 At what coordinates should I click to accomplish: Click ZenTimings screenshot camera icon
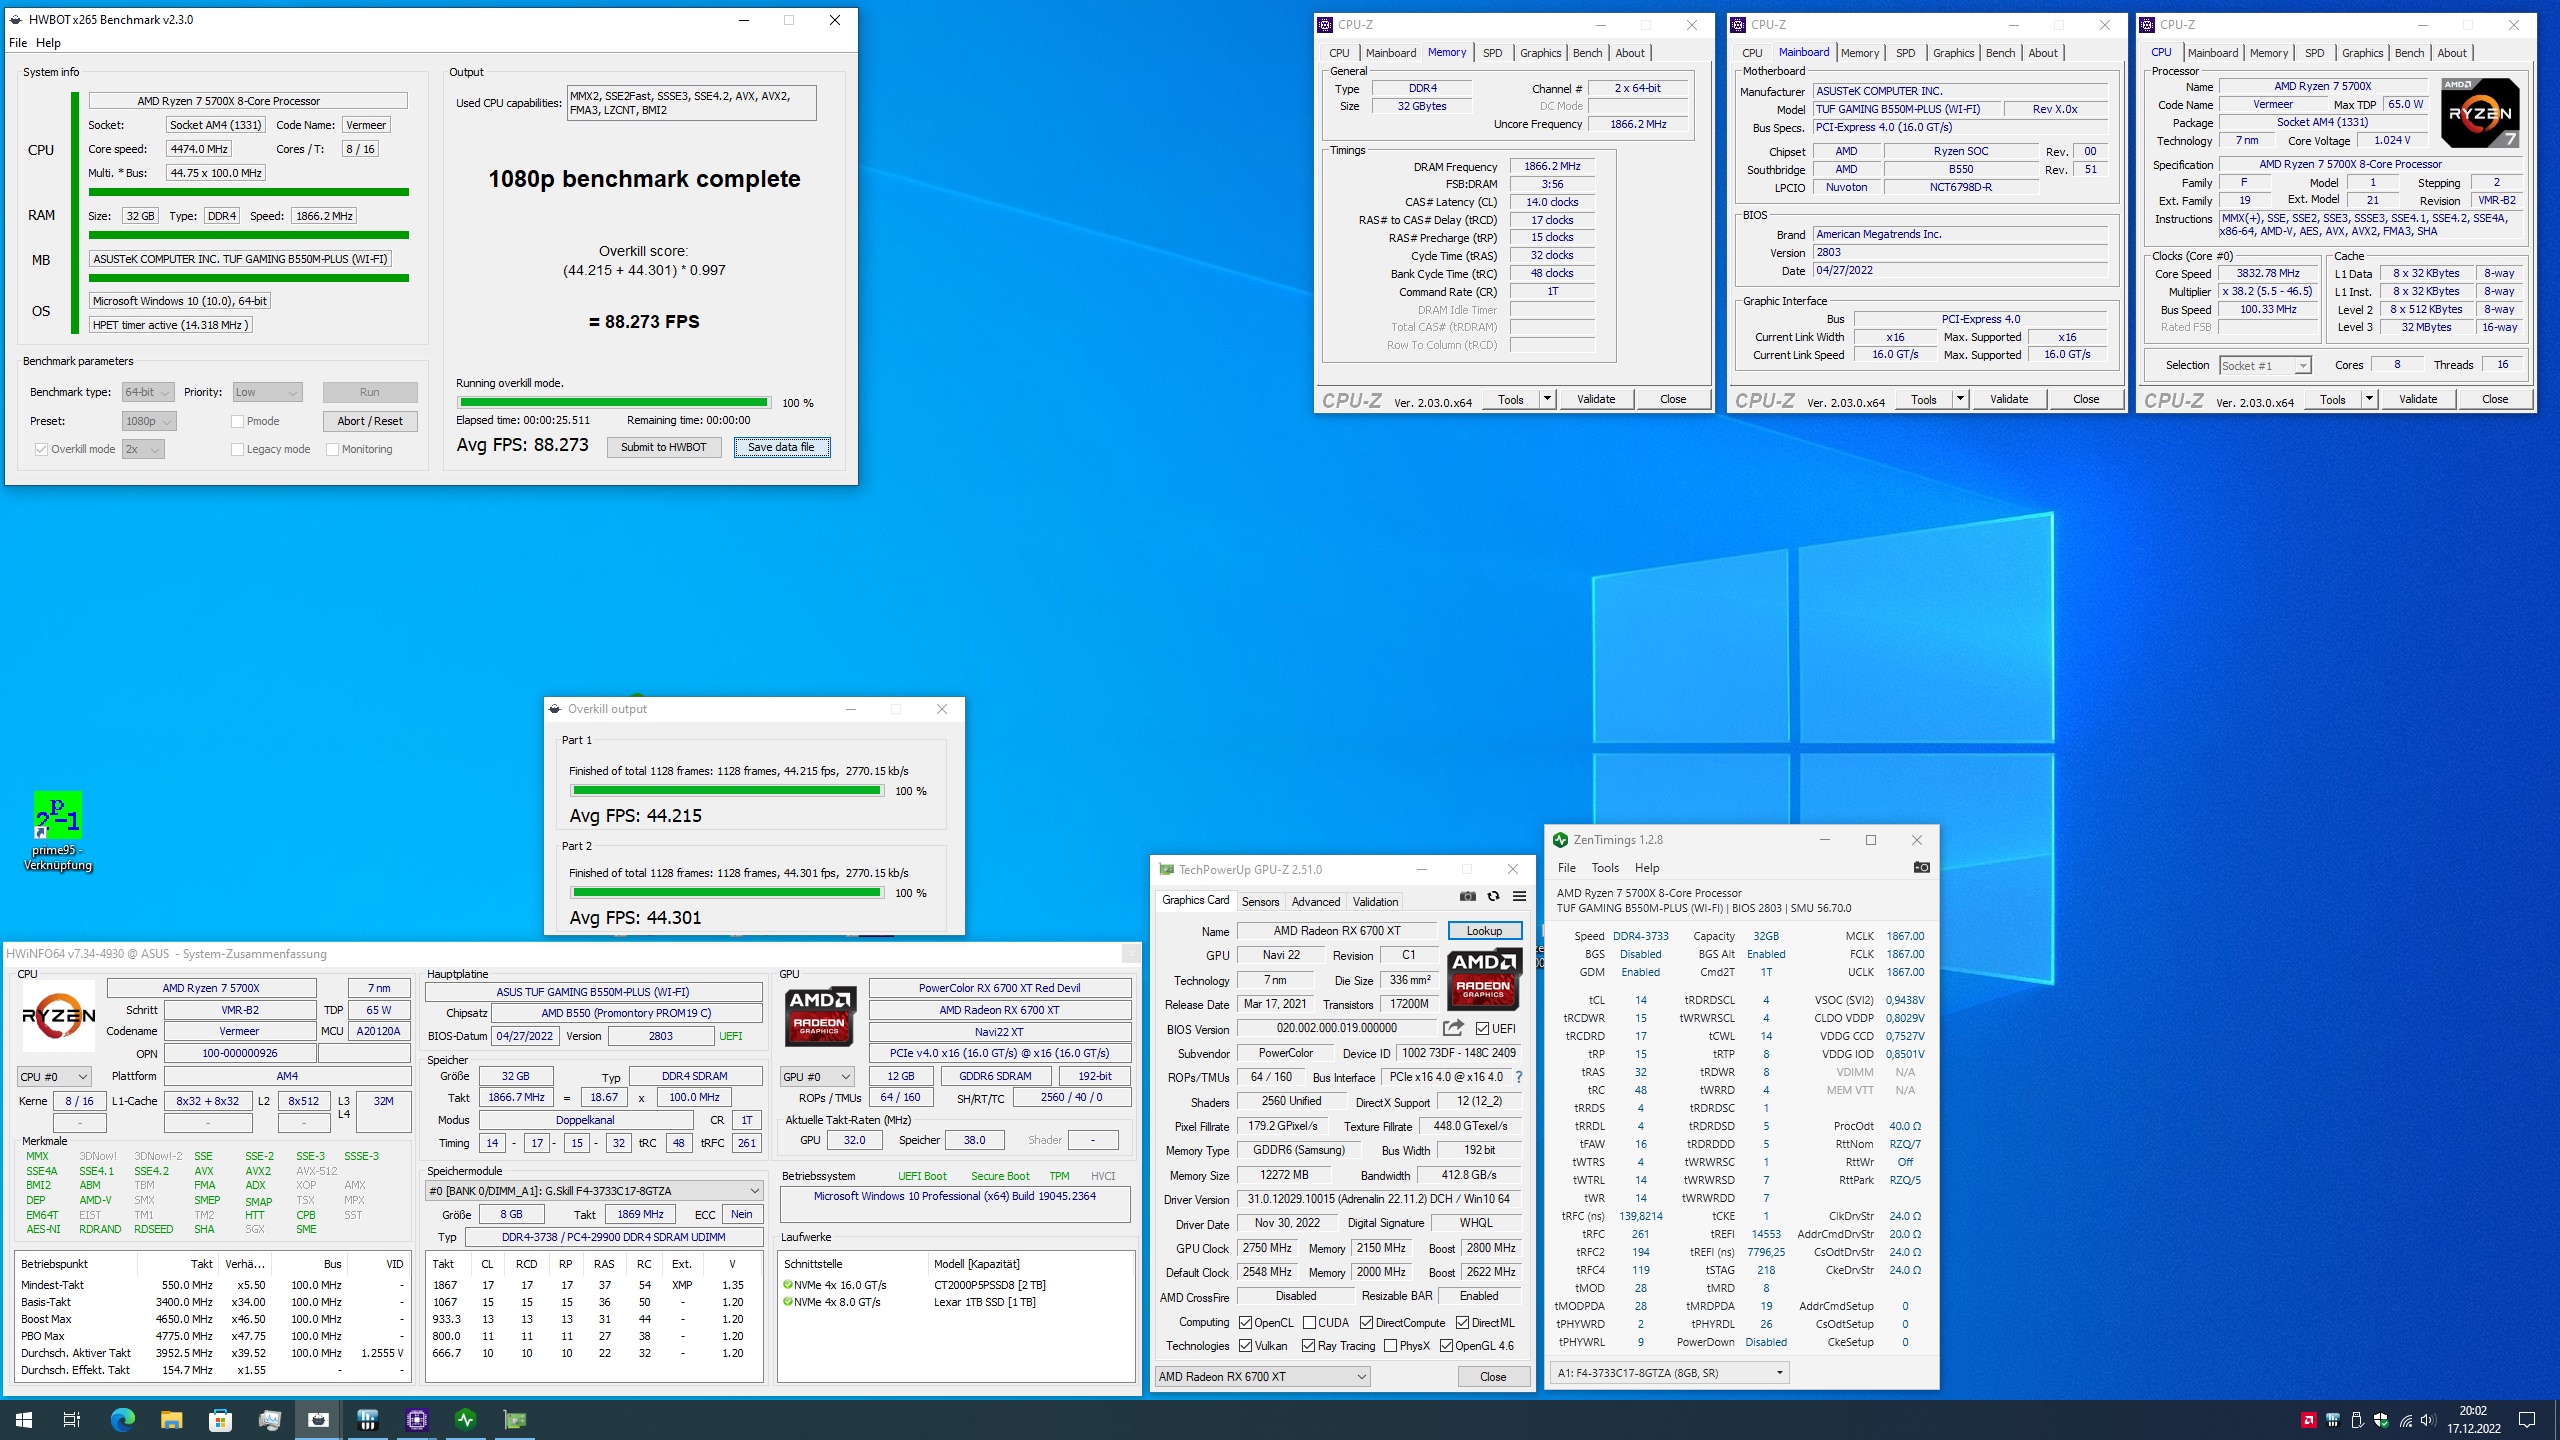[x=1921, y=867]
